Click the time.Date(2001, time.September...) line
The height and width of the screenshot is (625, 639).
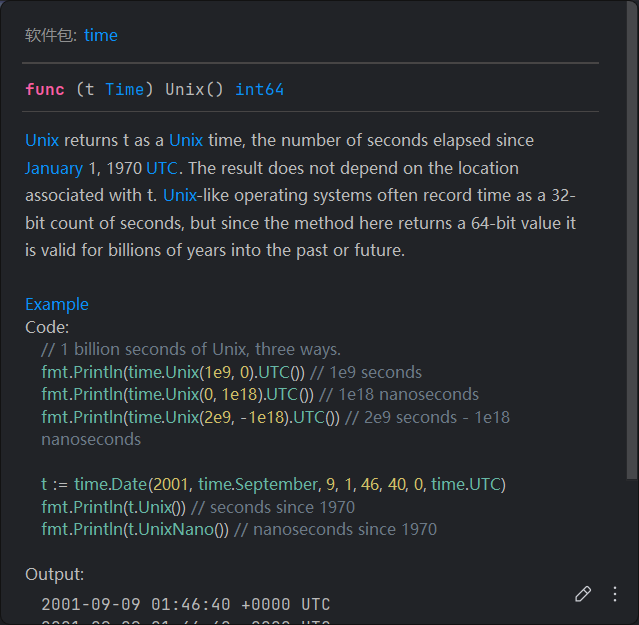click(x=273, y=484)
